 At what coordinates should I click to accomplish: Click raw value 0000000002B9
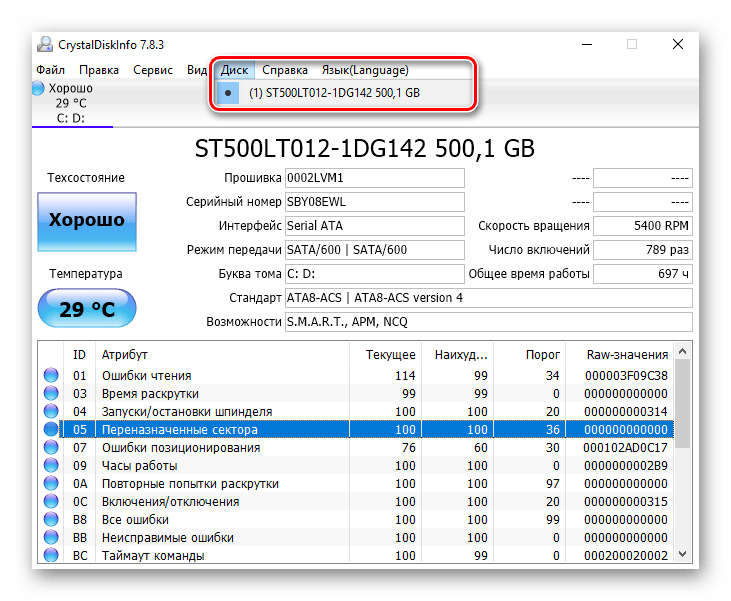(626, 465)
